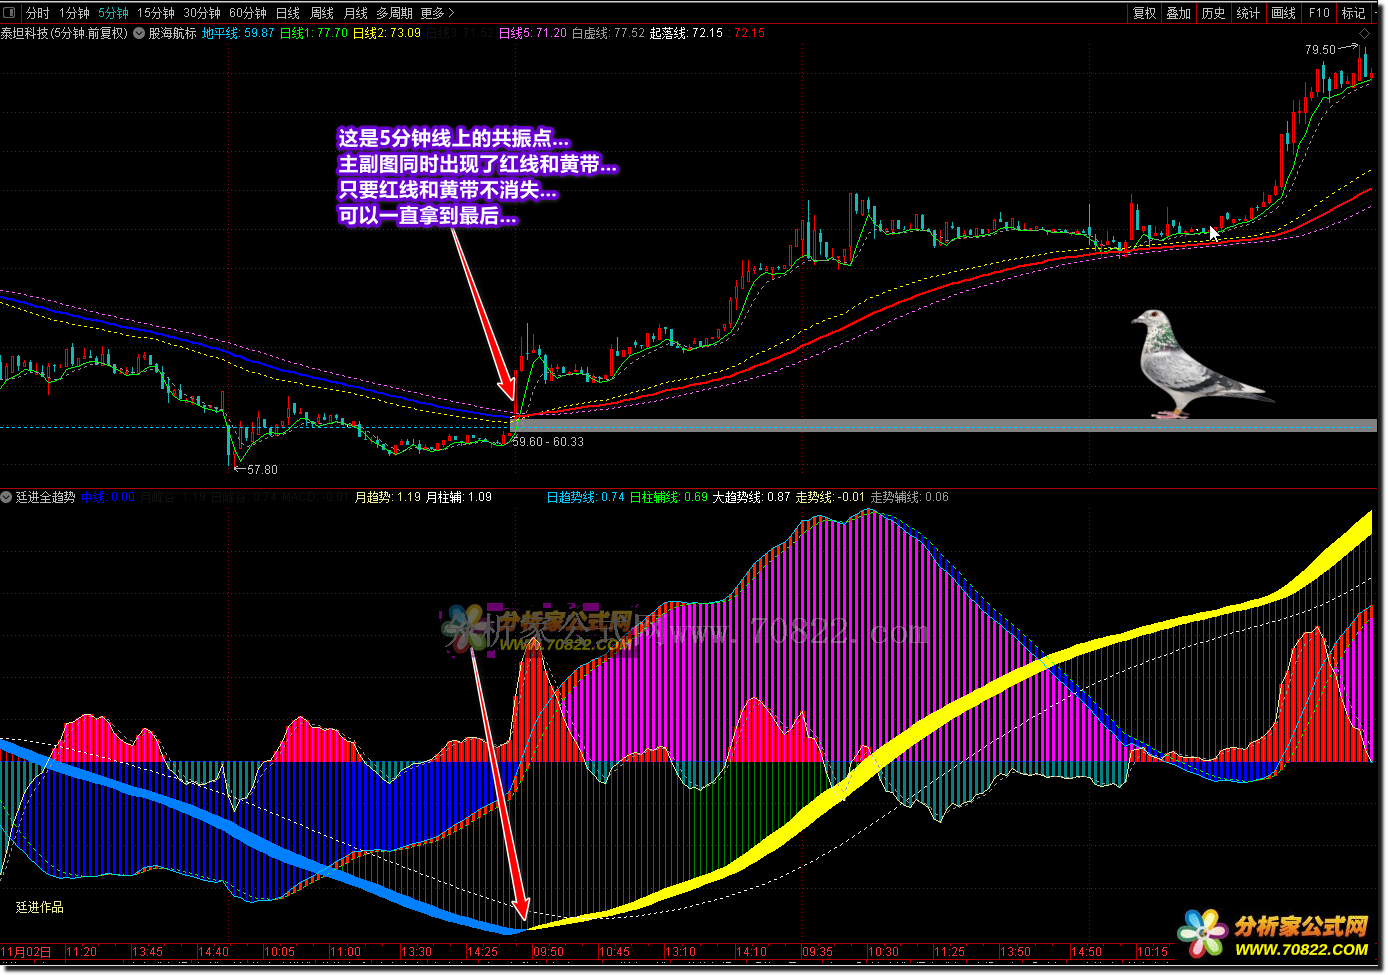The height and width of the screenshot is (975, 1388).
Task: Click the 13:30 time axis marker
Action: 416,952
